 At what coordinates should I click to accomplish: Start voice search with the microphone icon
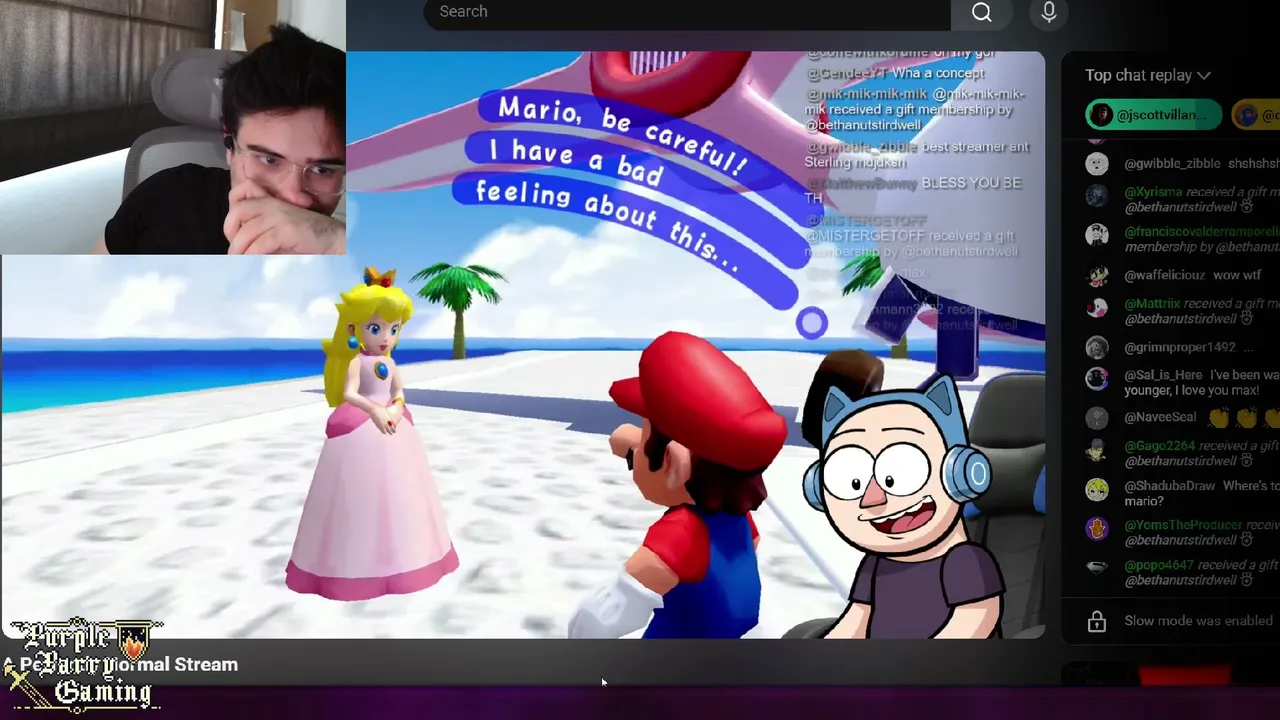click(x=1048, y=12)
